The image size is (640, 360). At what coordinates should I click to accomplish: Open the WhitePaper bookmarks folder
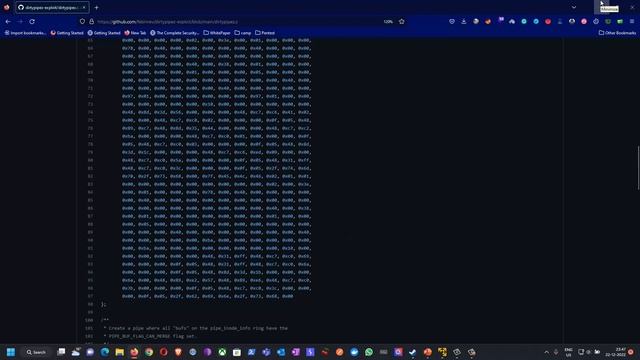(217, 33)
